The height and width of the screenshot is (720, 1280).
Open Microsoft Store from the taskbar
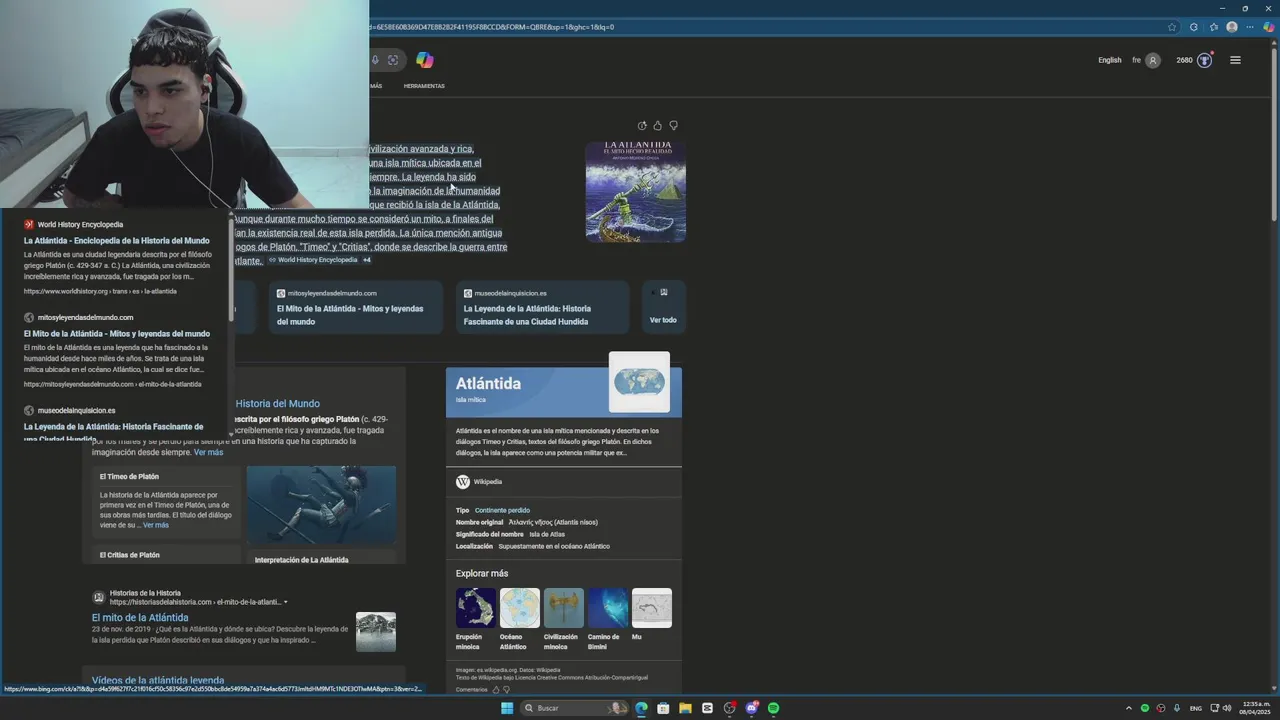(x=663, y=708)
